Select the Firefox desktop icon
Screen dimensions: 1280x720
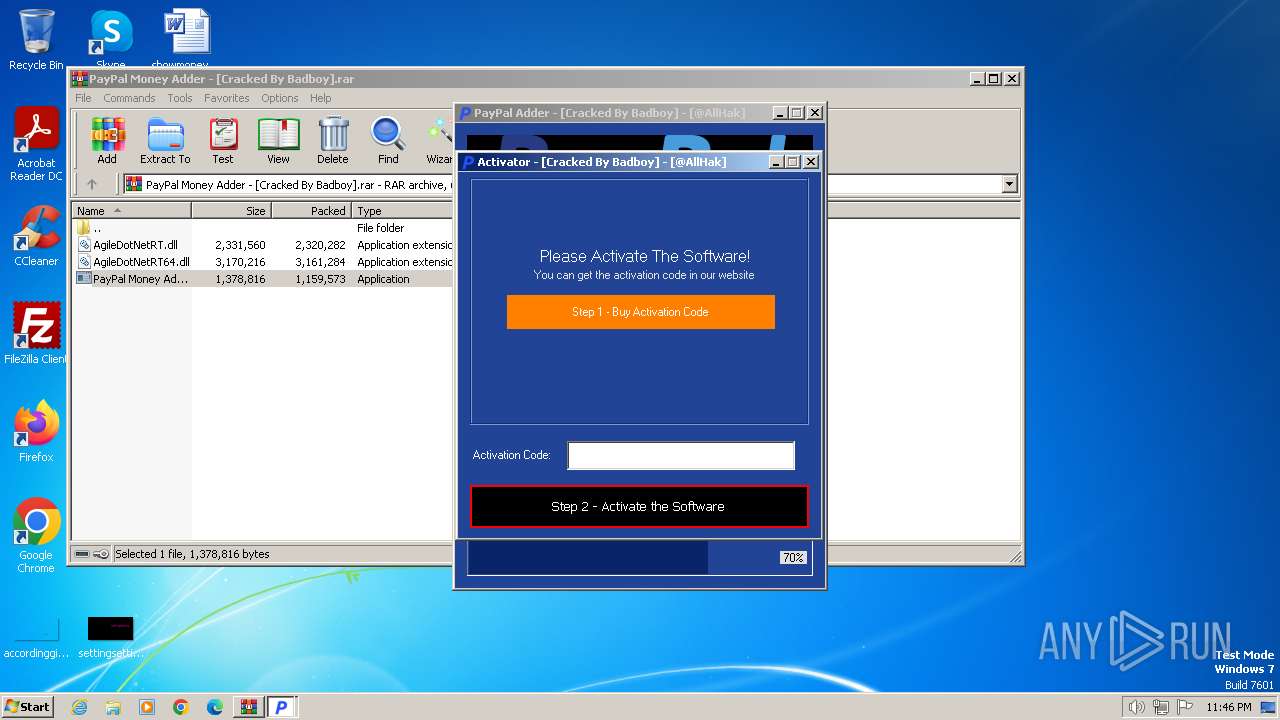point(36,432)
